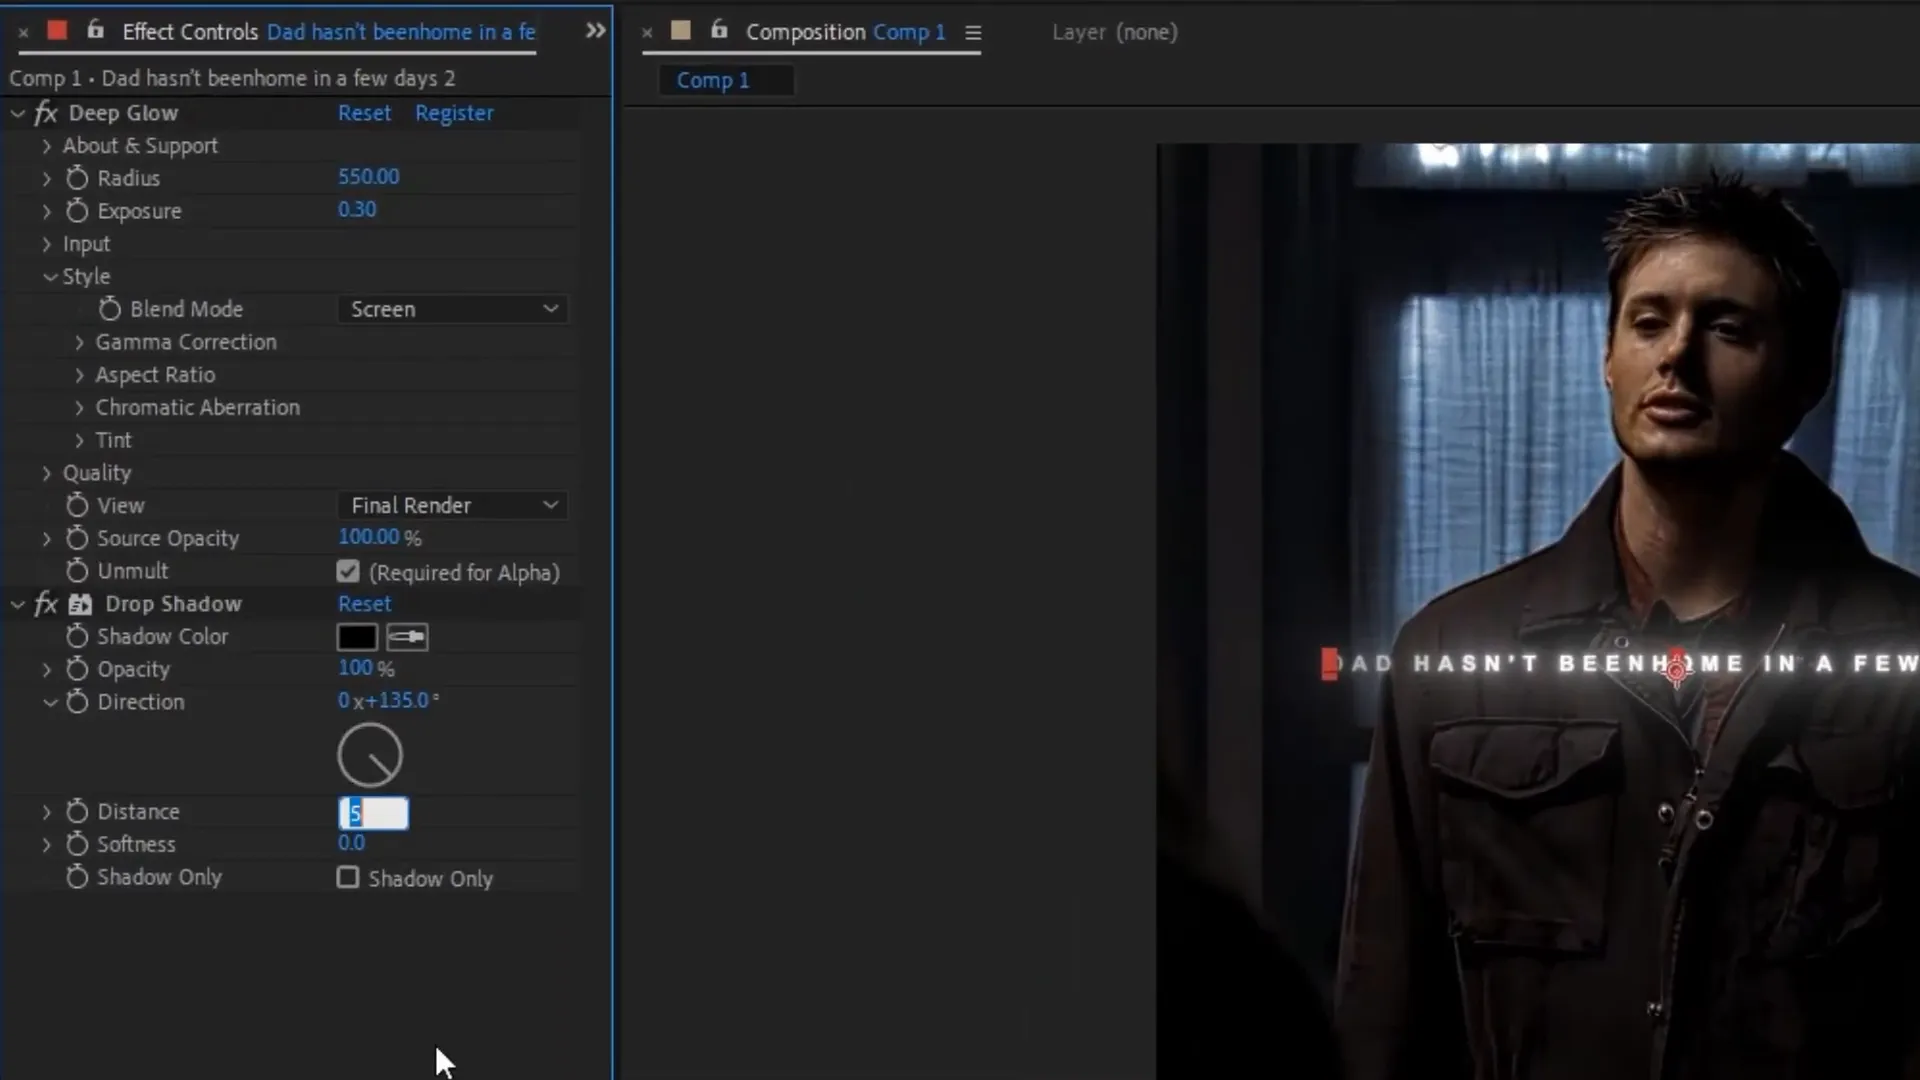Toggle the Drop Shadow Opacity stopwatch
The width and height of the screenshot is (1920, 1080).
77,669
